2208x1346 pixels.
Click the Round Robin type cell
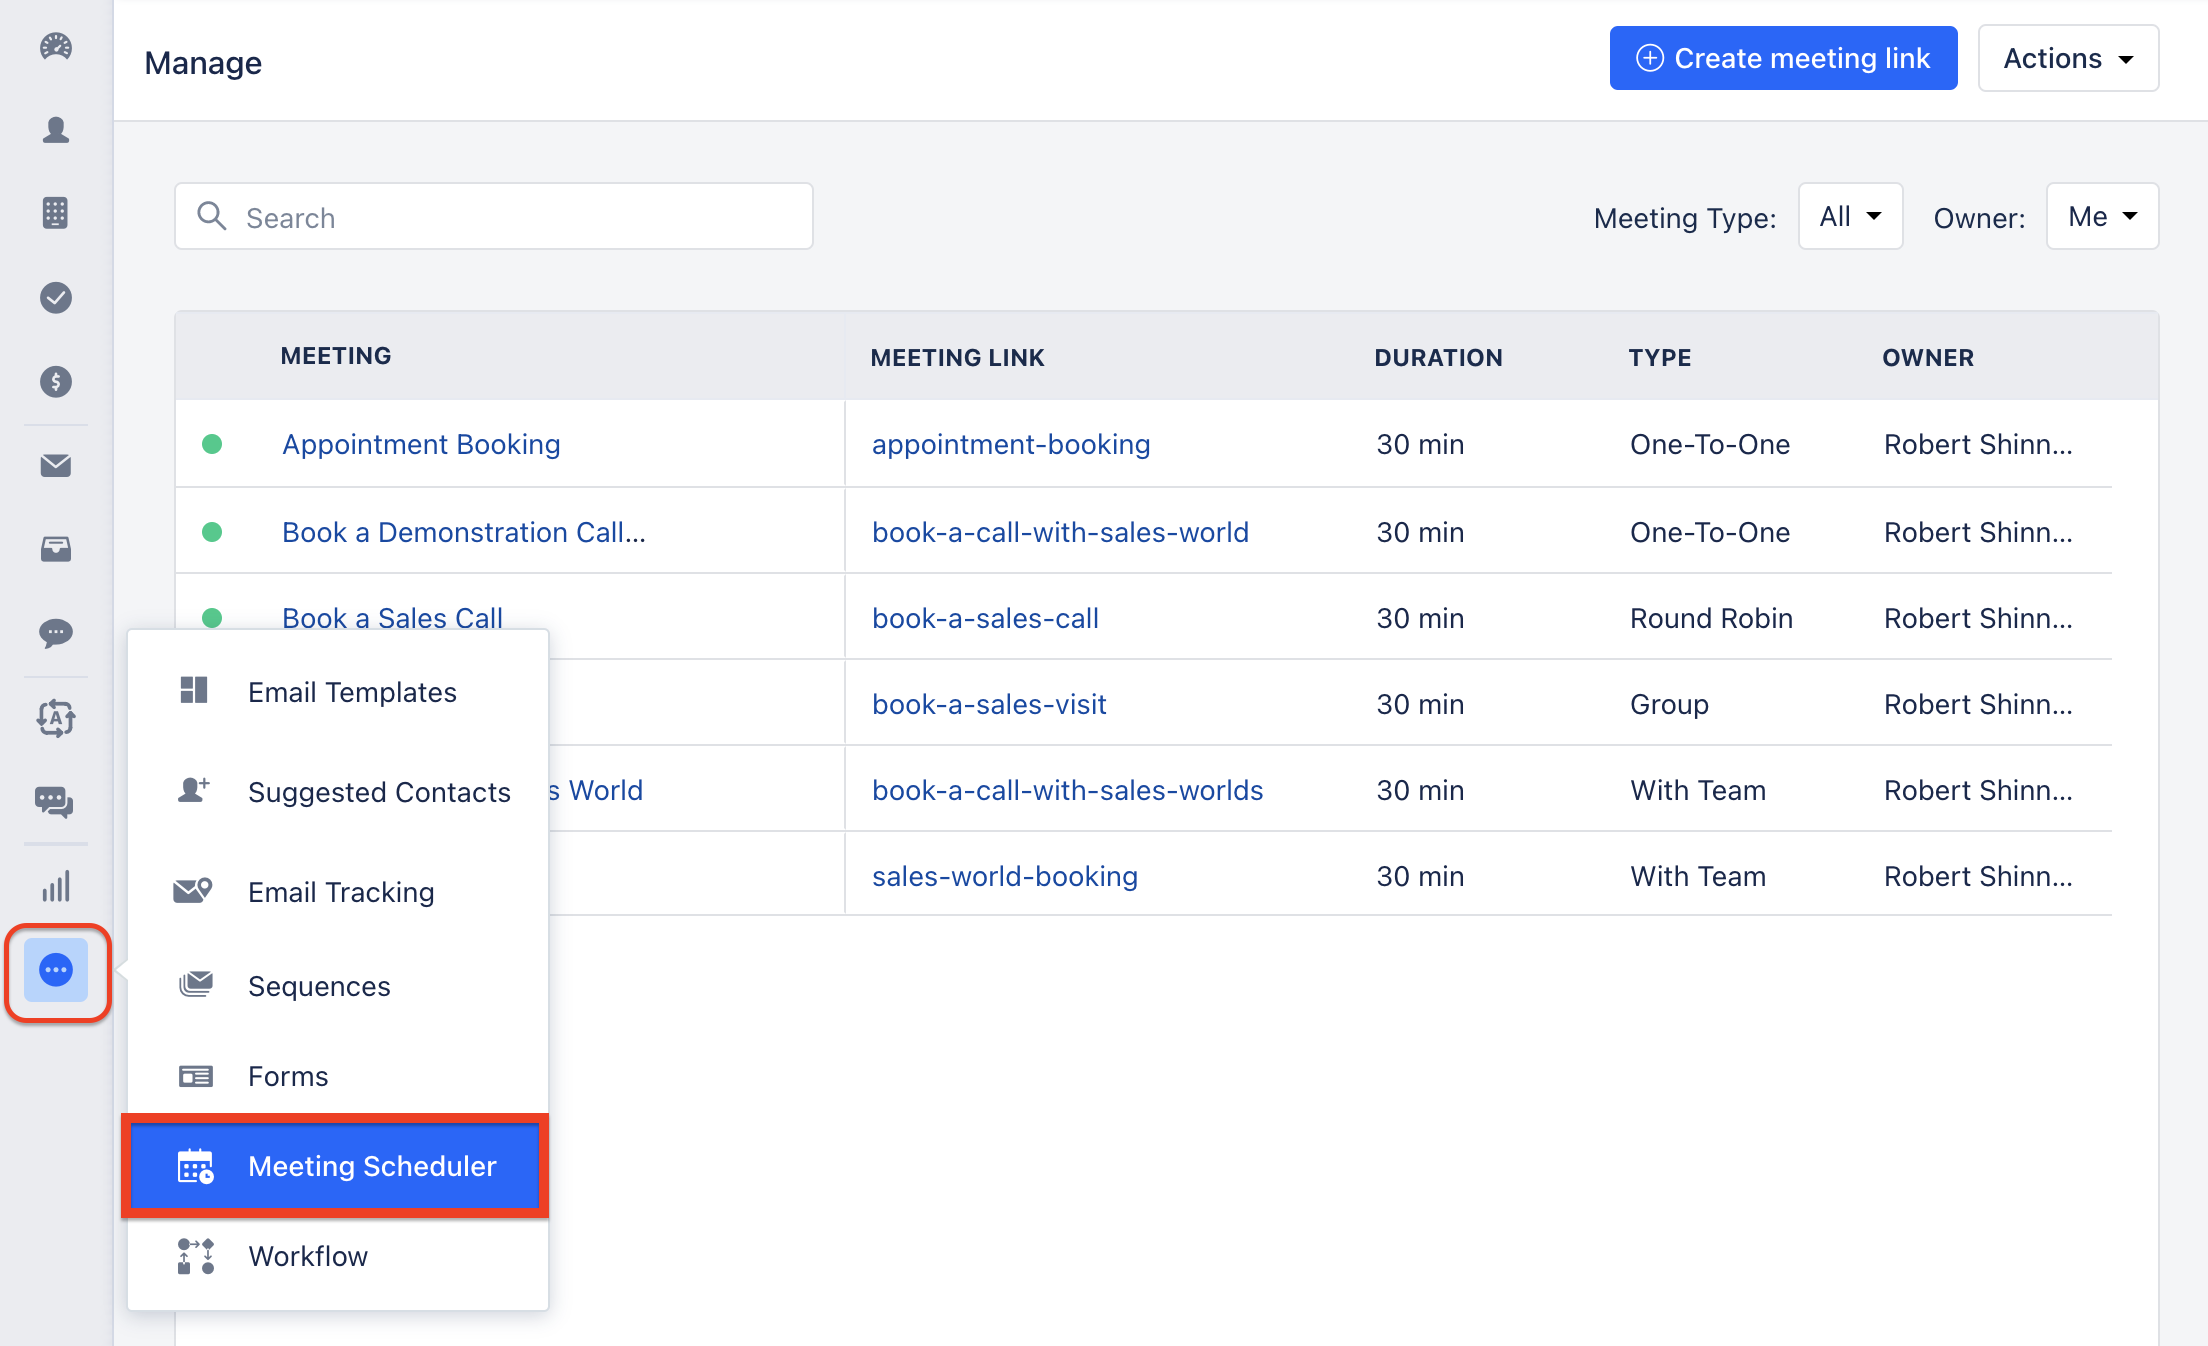pyautogui.click(x=1711, y=618)
